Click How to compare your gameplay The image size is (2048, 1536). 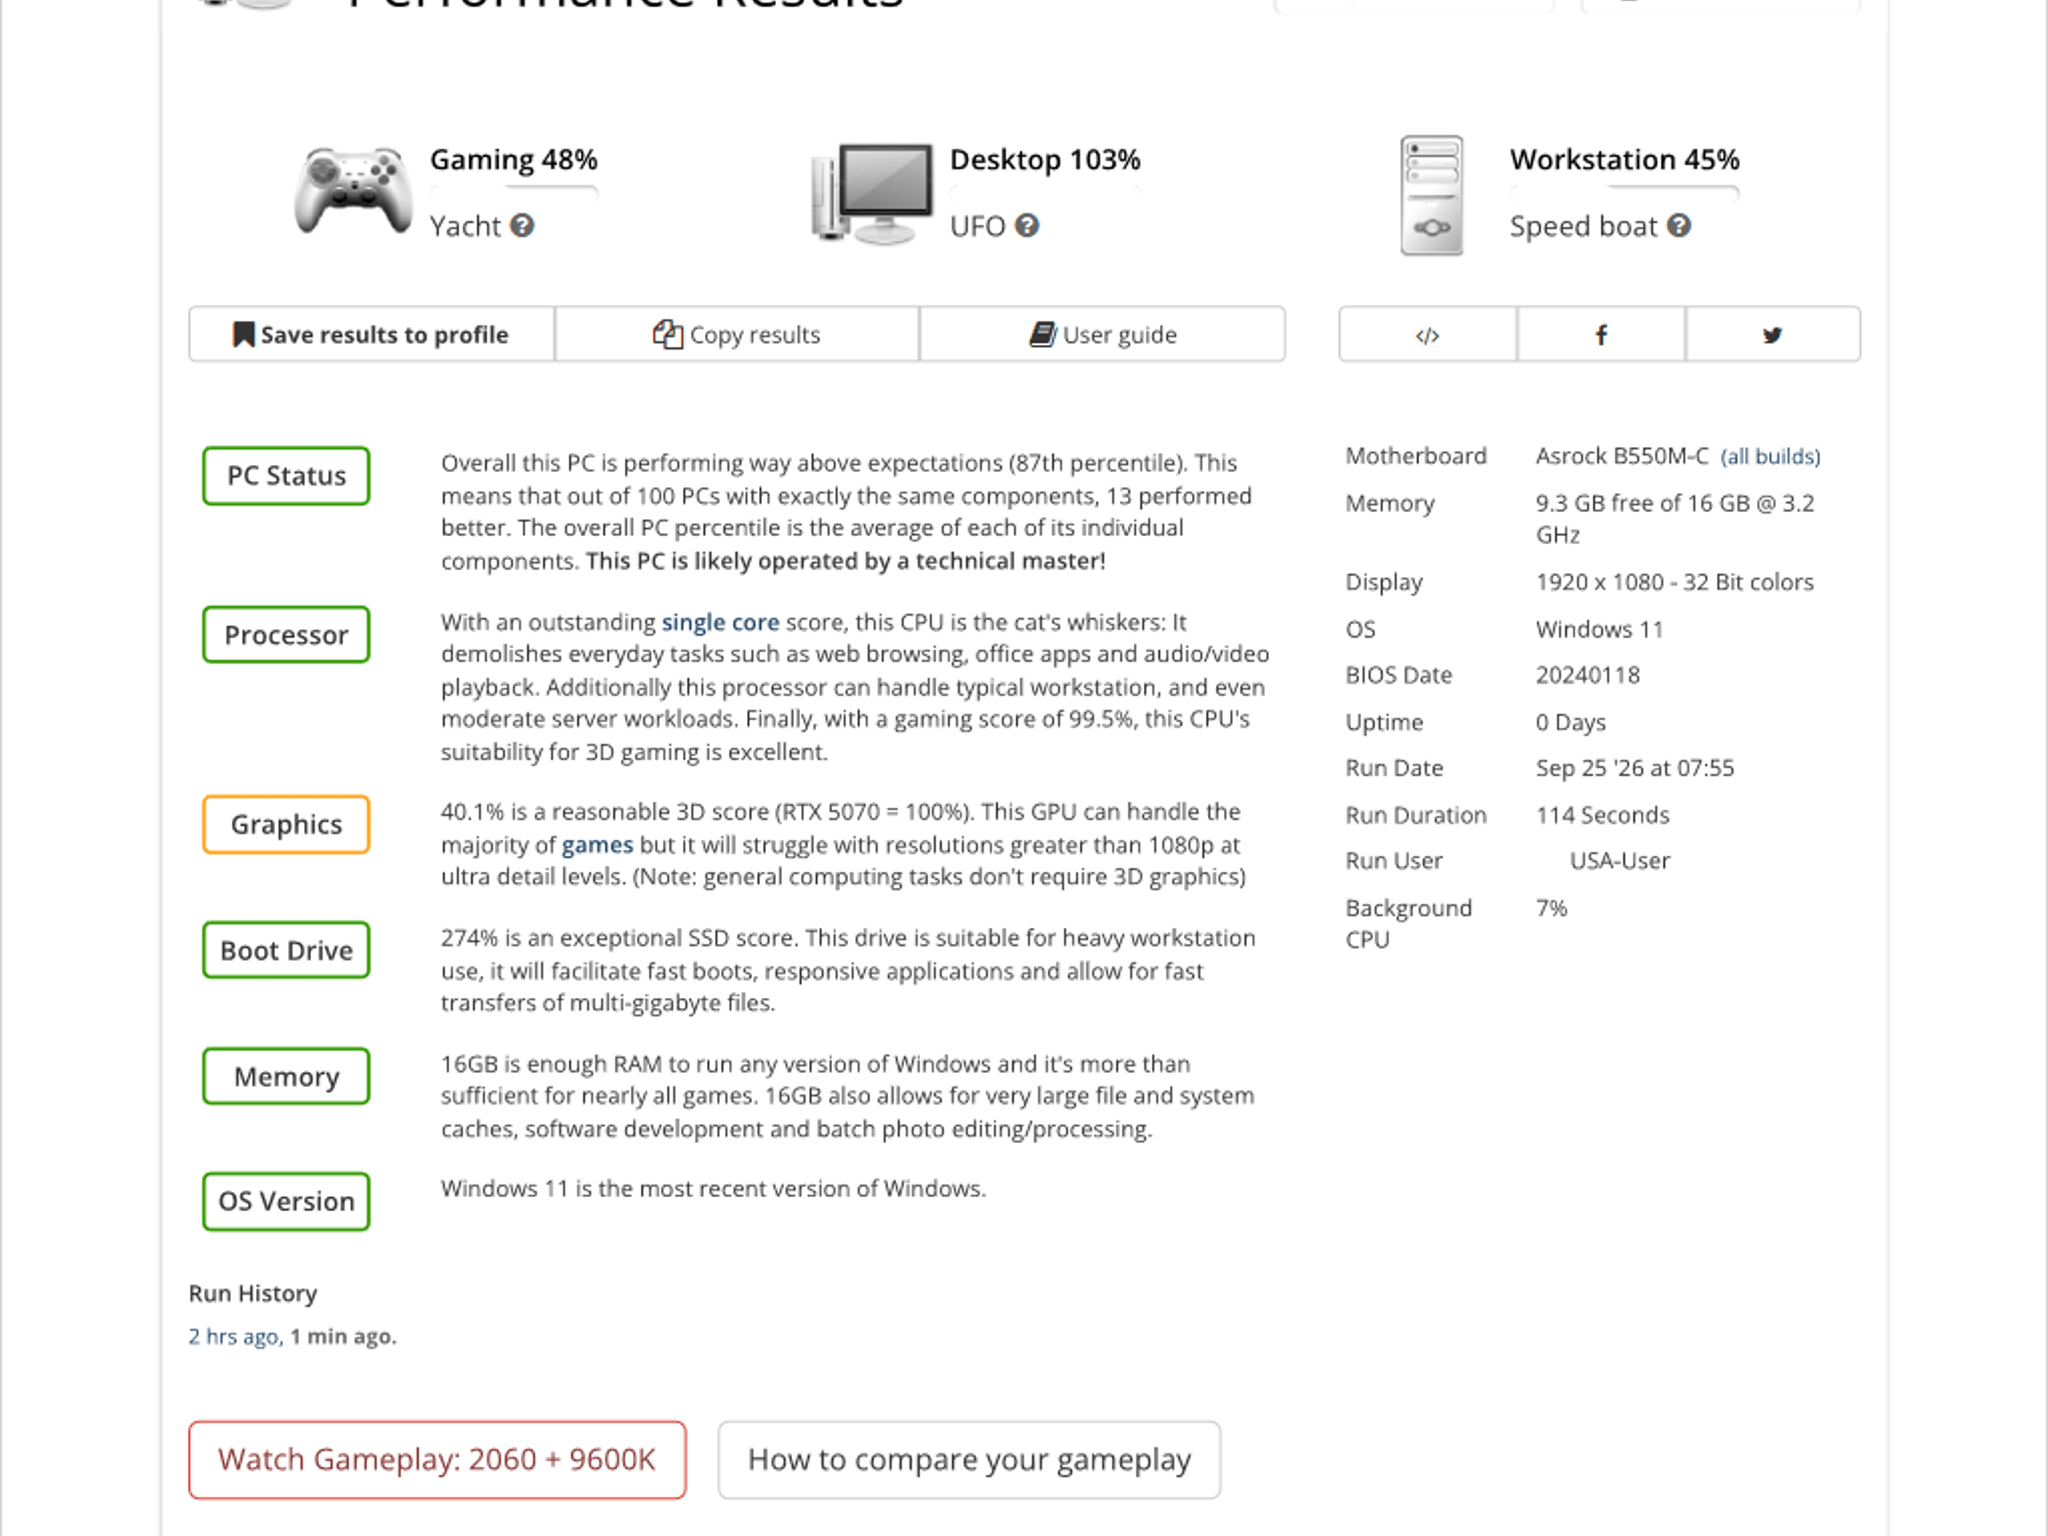tap(969, 1460)
